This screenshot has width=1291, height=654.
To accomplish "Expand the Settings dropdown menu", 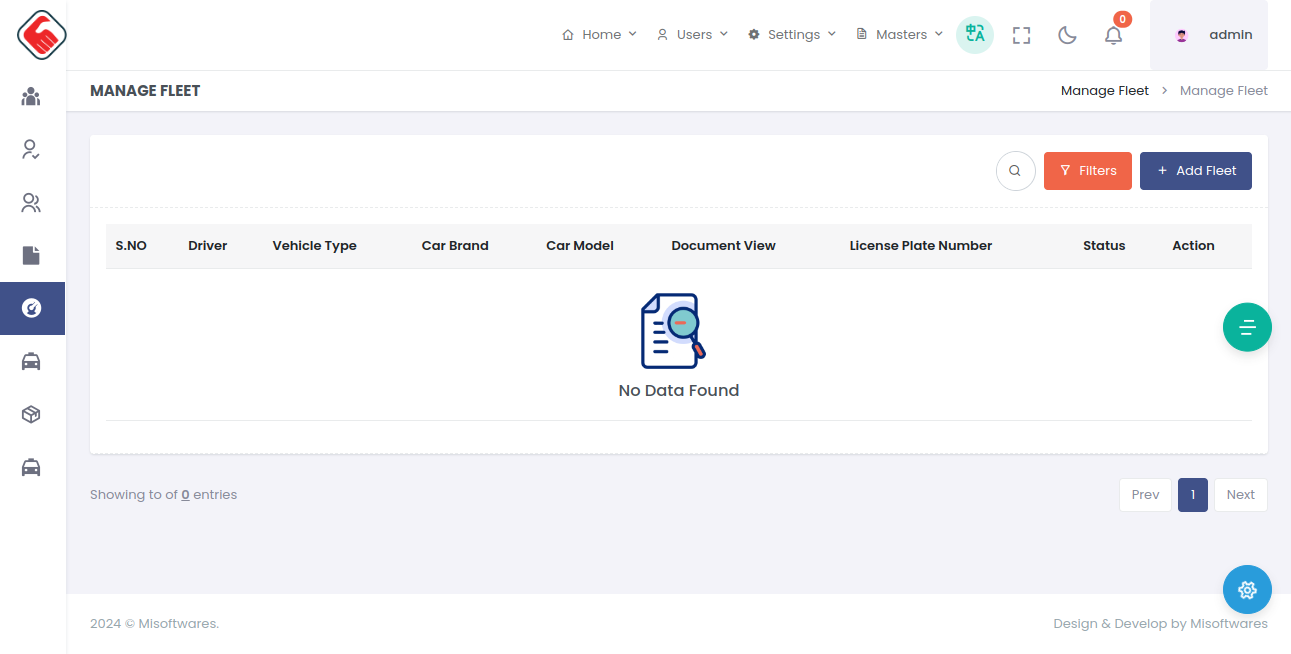I will click(x=792, y=35).
